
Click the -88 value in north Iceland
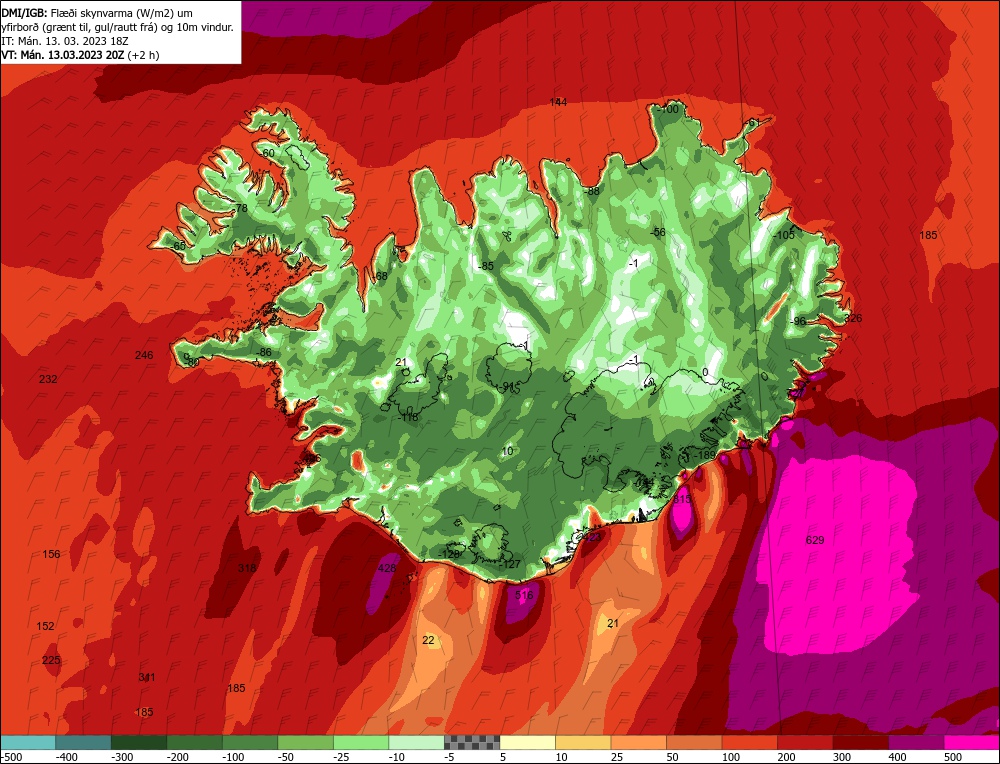pyautogui.click(x=592, y=191)
